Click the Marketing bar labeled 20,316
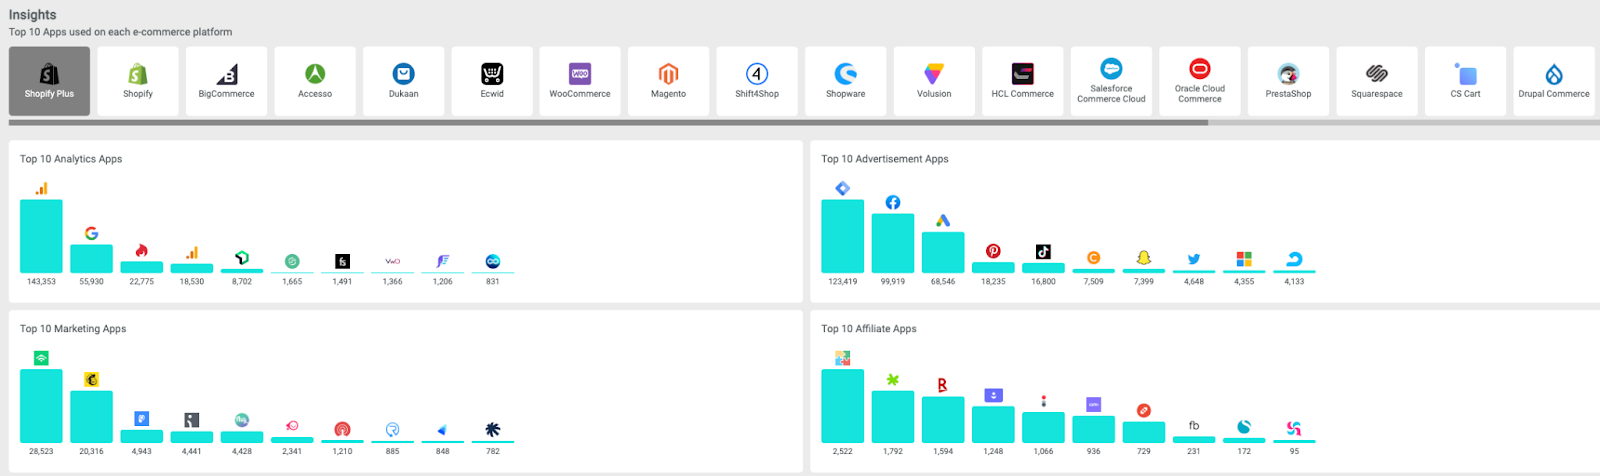Image resolution: width=1600 pixels, height=476 pixels. click(91, 417)
